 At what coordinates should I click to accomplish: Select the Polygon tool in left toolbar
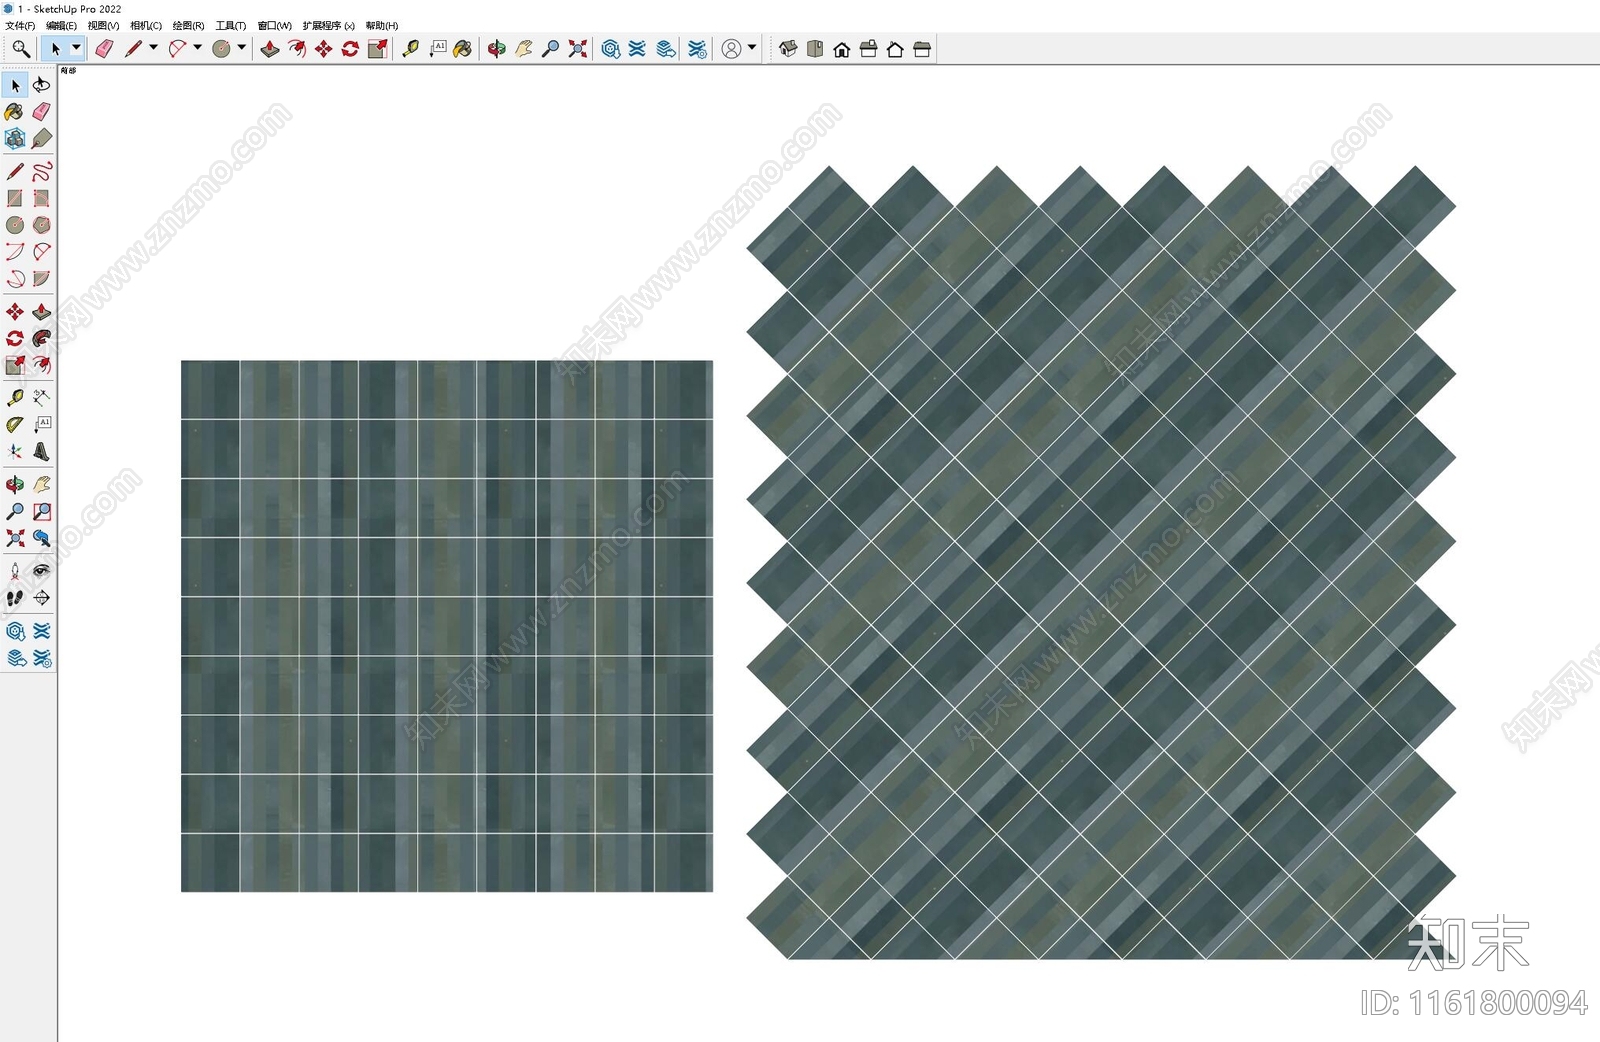[41, 225]
